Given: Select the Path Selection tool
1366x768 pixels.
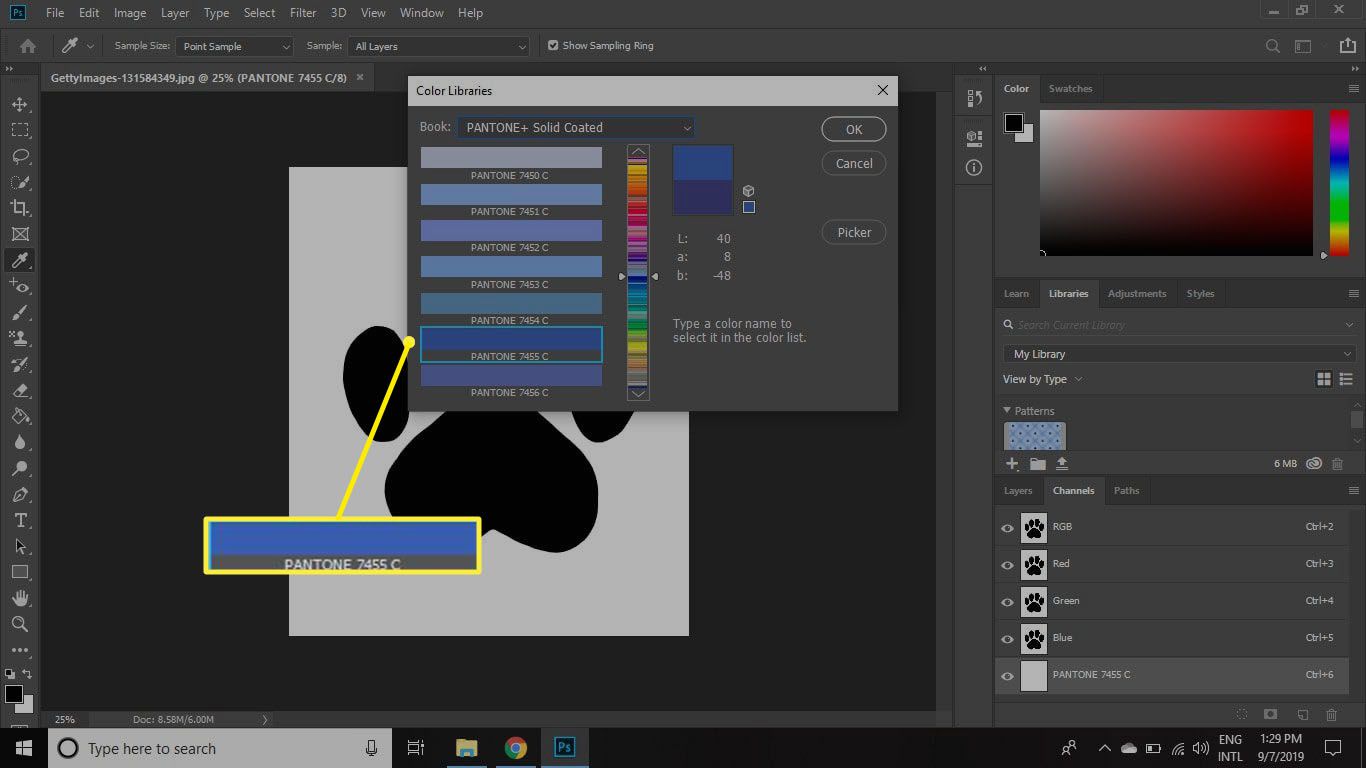Looking at the screenshot, I should tap(20, 547).
